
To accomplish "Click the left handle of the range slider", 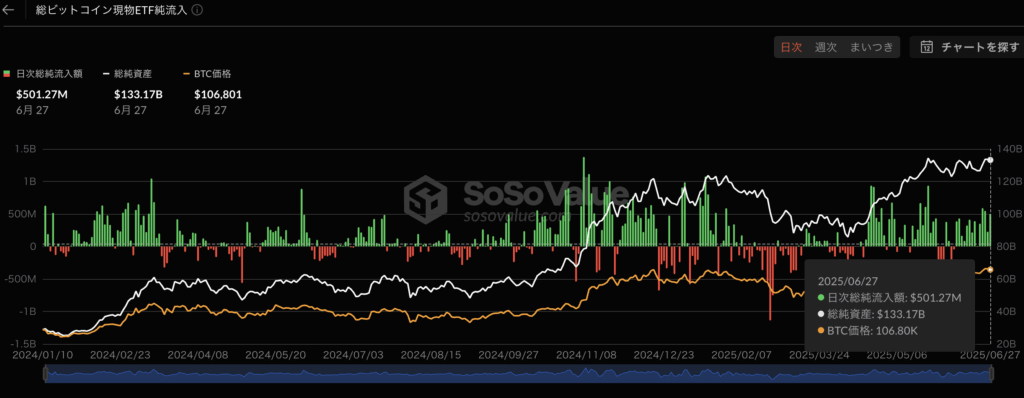I will pos(46,374).
